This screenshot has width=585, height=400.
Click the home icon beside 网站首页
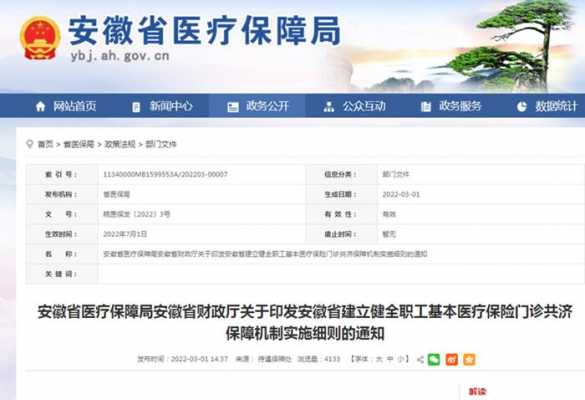tap(40, 107)
